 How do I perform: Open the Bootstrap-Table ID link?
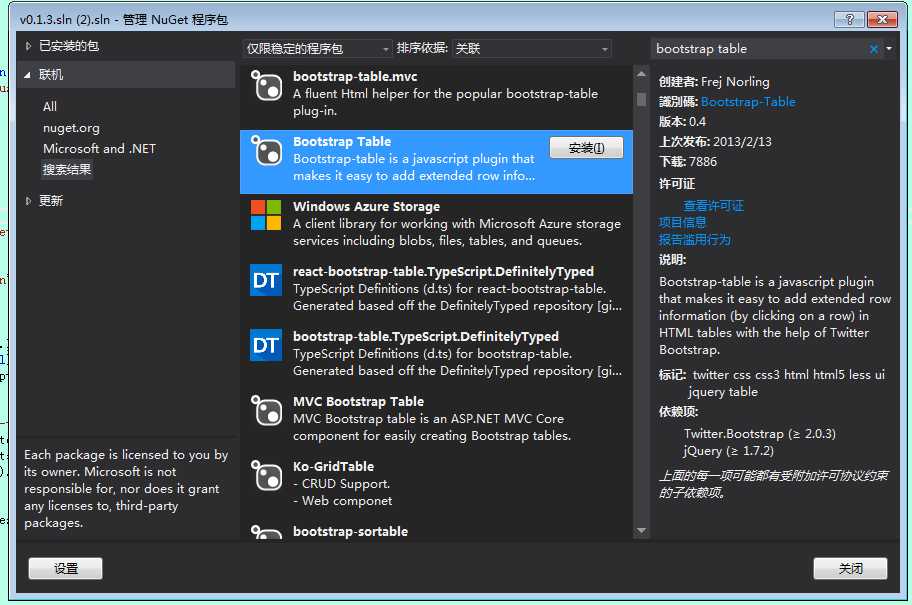pyautogui.click(x=748, y=102)
